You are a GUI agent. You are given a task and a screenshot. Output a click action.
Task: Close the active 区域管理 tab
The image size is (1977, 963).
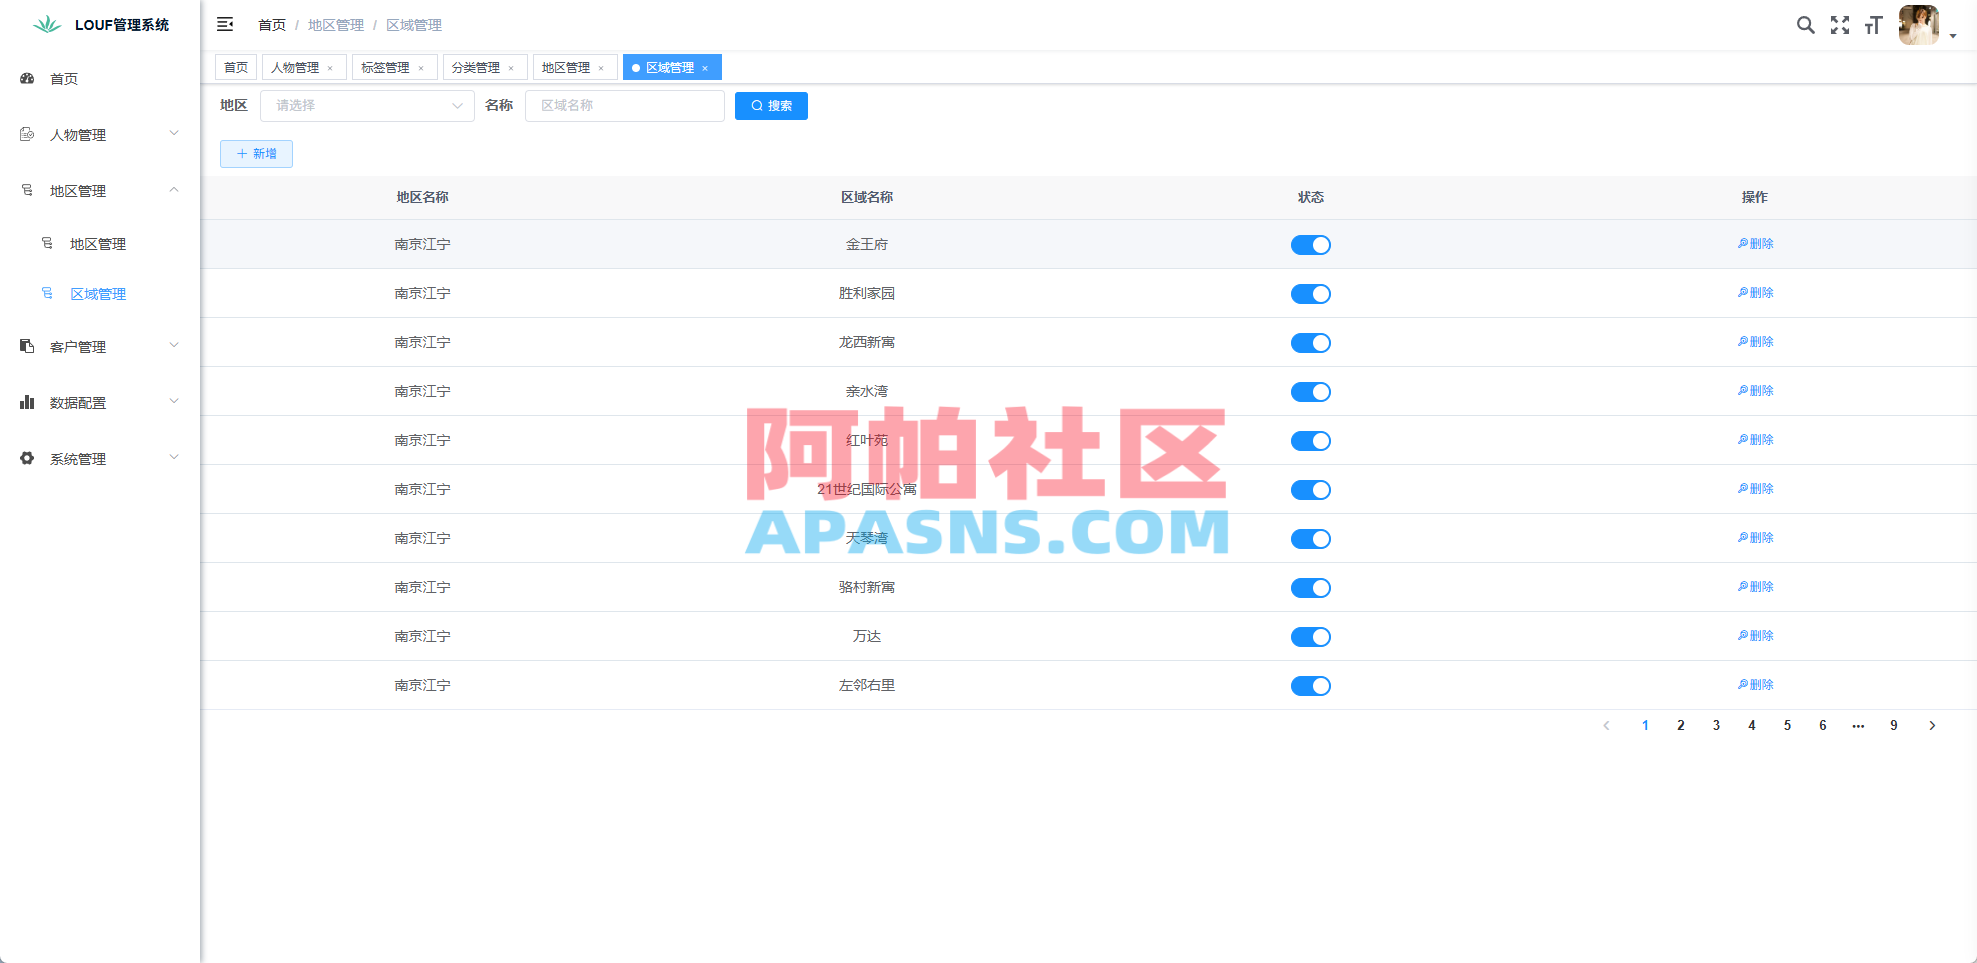(705, 68)
